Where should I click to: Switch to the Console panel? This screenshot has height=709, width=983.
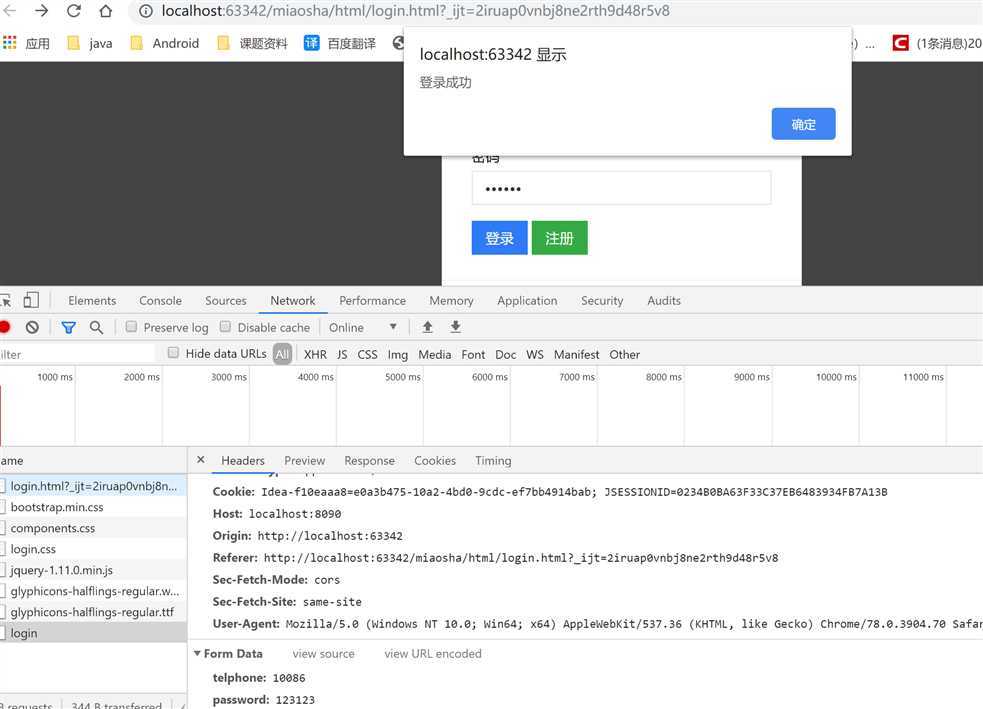coord(160,300)
